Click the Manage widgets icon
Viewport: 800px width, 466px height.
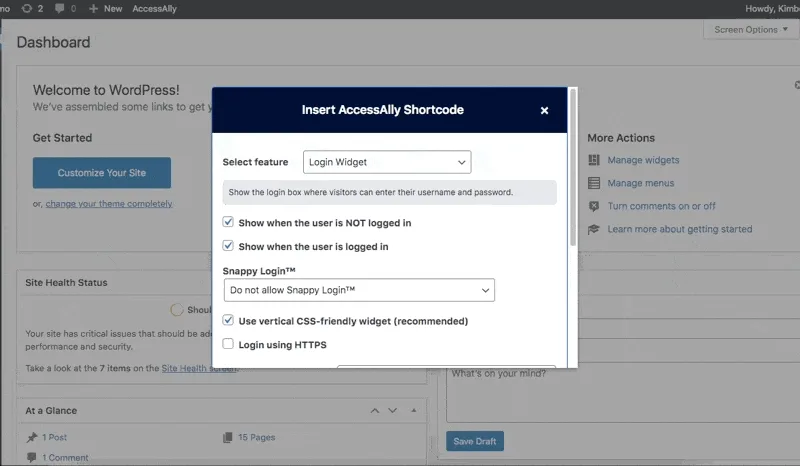click(594, 160)
